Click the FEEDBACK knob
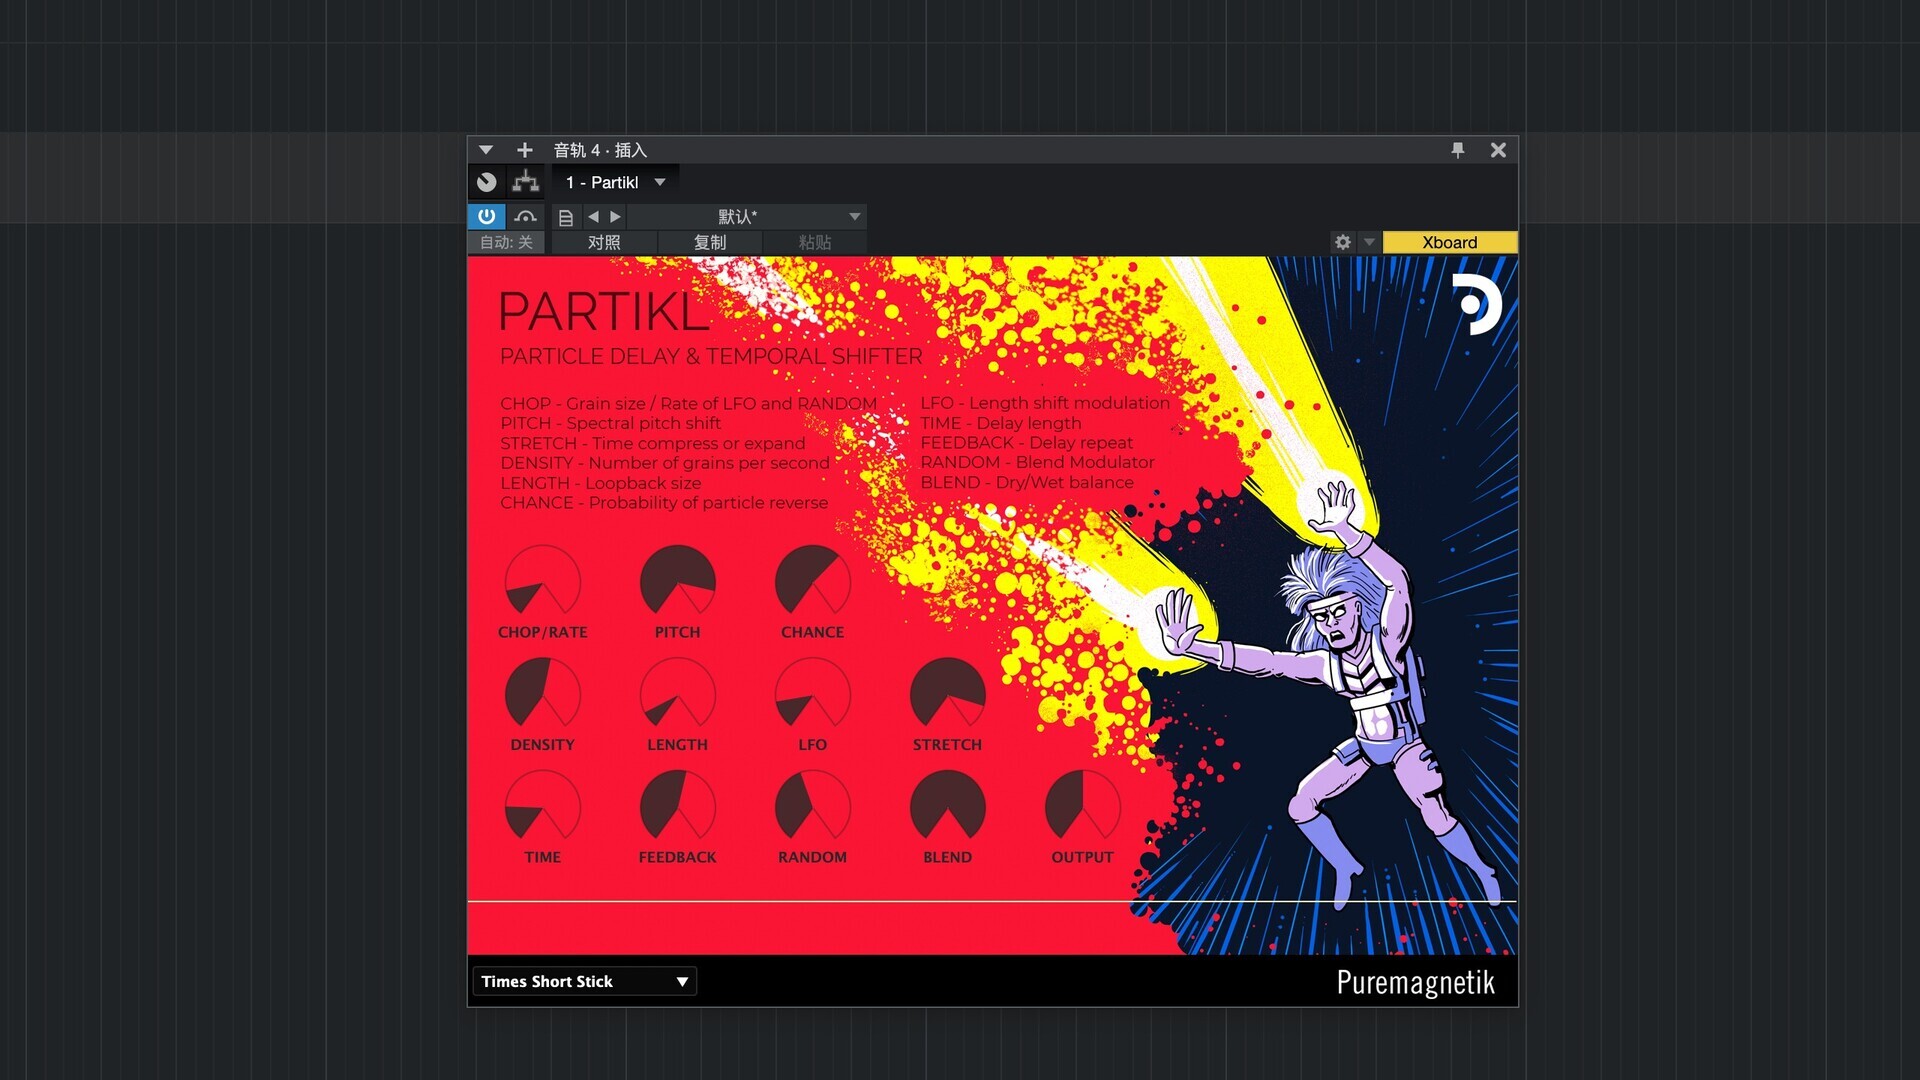Image resolution: width=1920 pixels, height=1080 pixels. (x=677, y=807)
